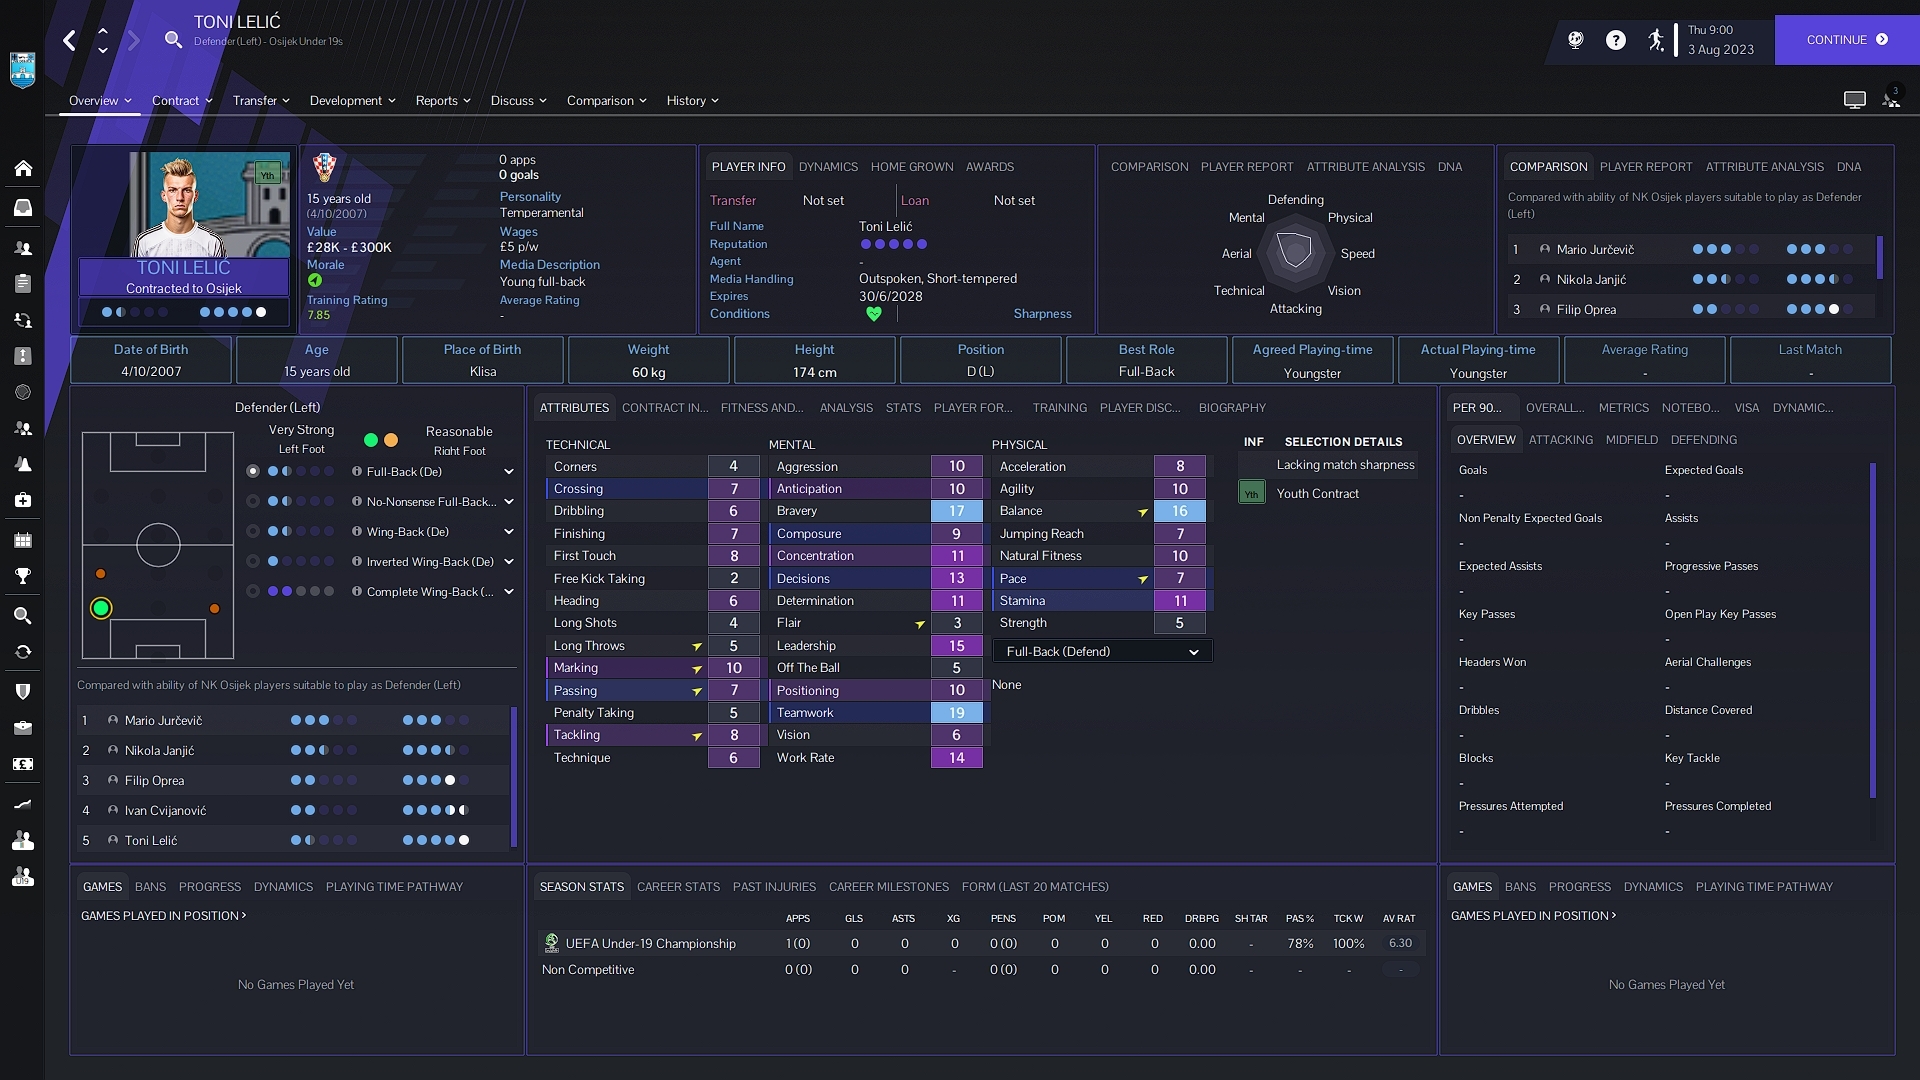Open the Competitions trophy icon
The image size is (1920, 1080).
(x=22, y=576)
